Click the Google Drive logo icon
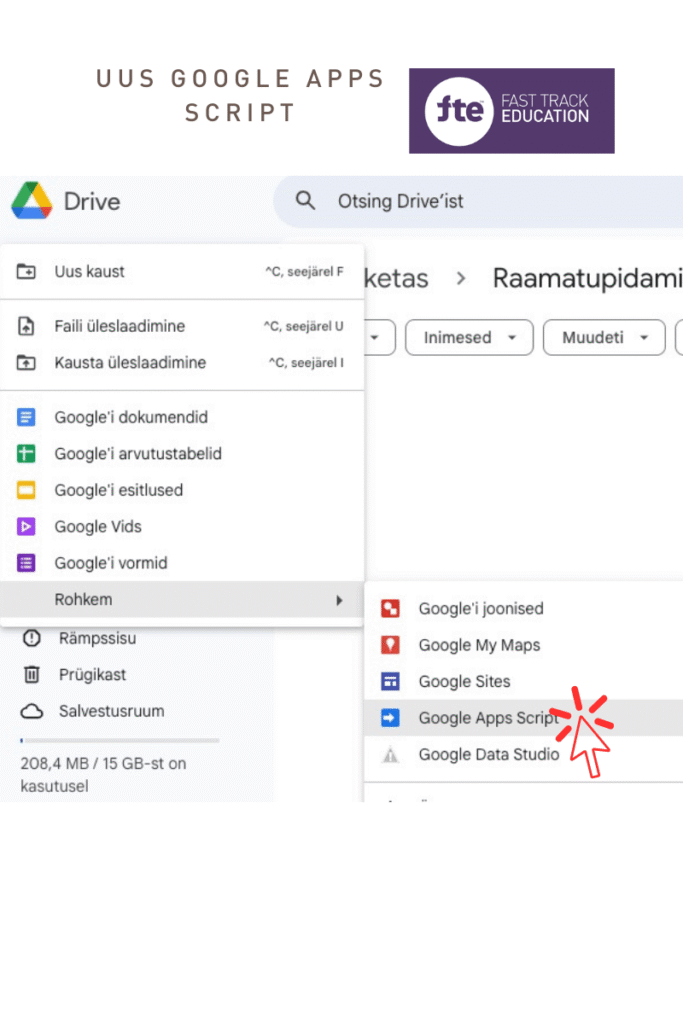This screenshot has width=683, height=1024. 31,201
